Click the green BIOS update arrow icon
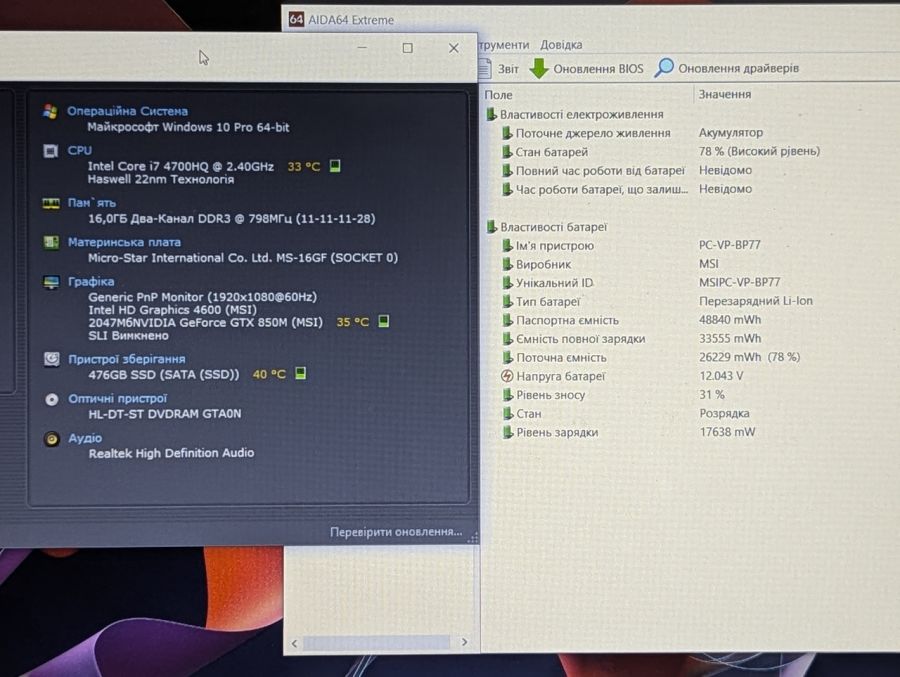900x677 pixels. 539,68
